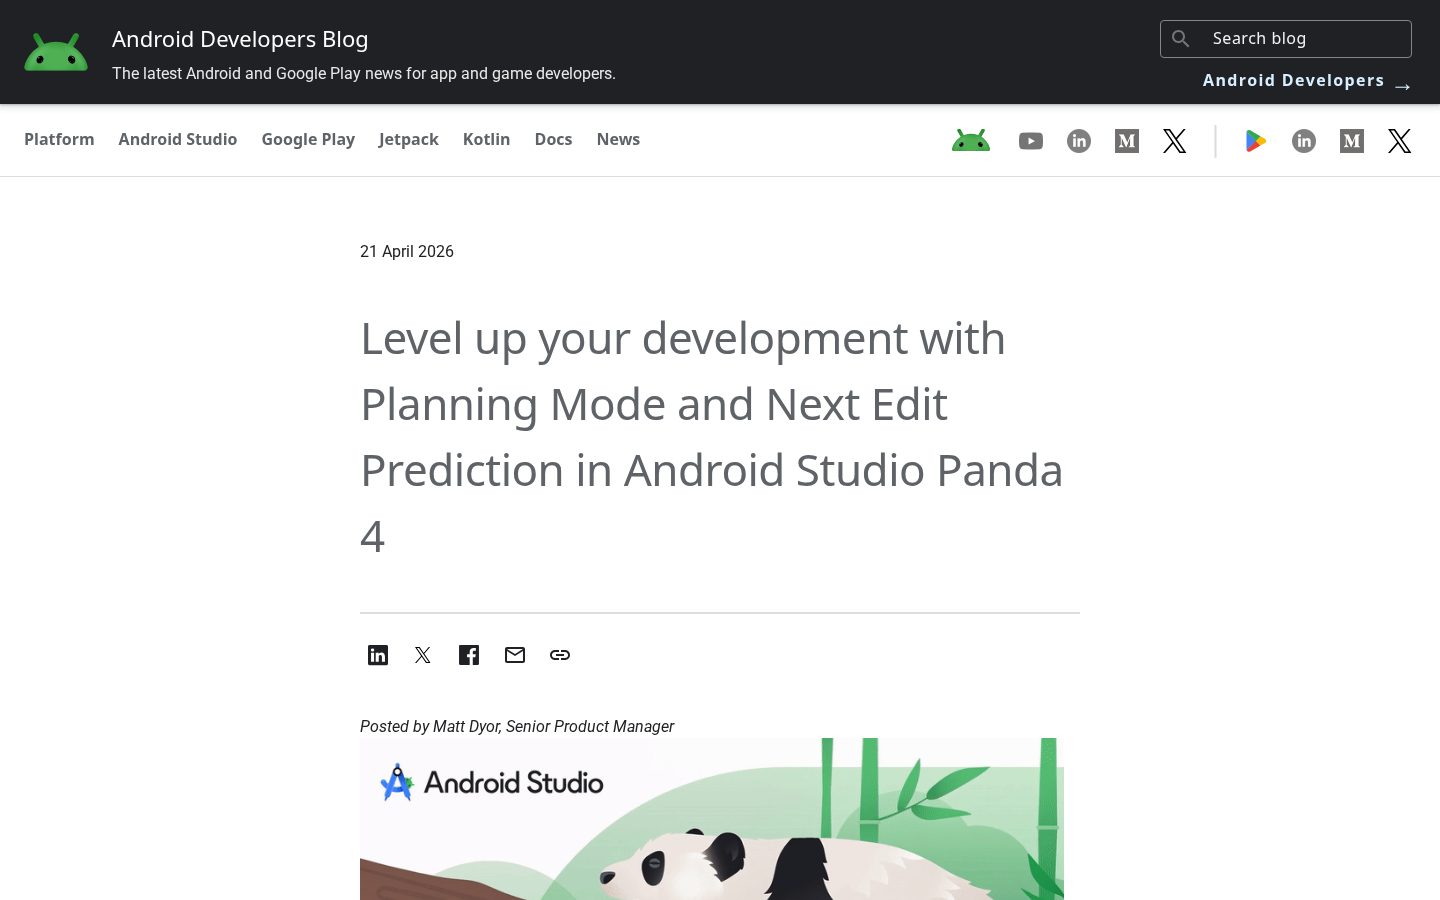
Task: Share the article on Facebook
Action: pos(469,655)
